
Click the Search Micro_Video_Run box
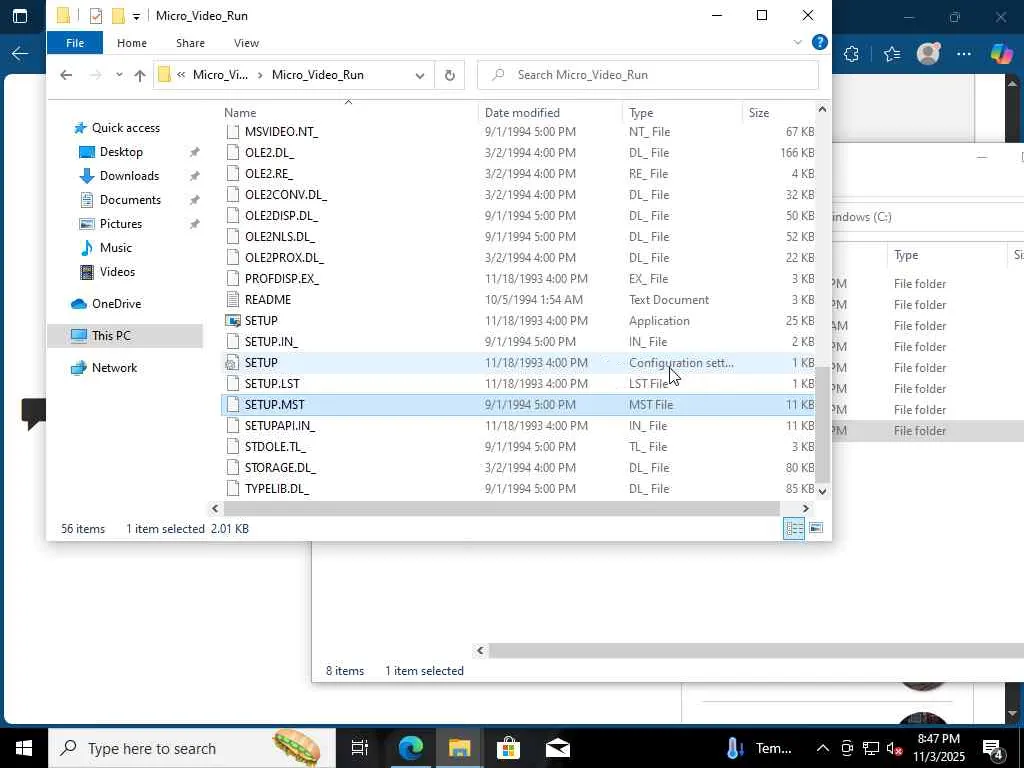[x=647, y=75]
